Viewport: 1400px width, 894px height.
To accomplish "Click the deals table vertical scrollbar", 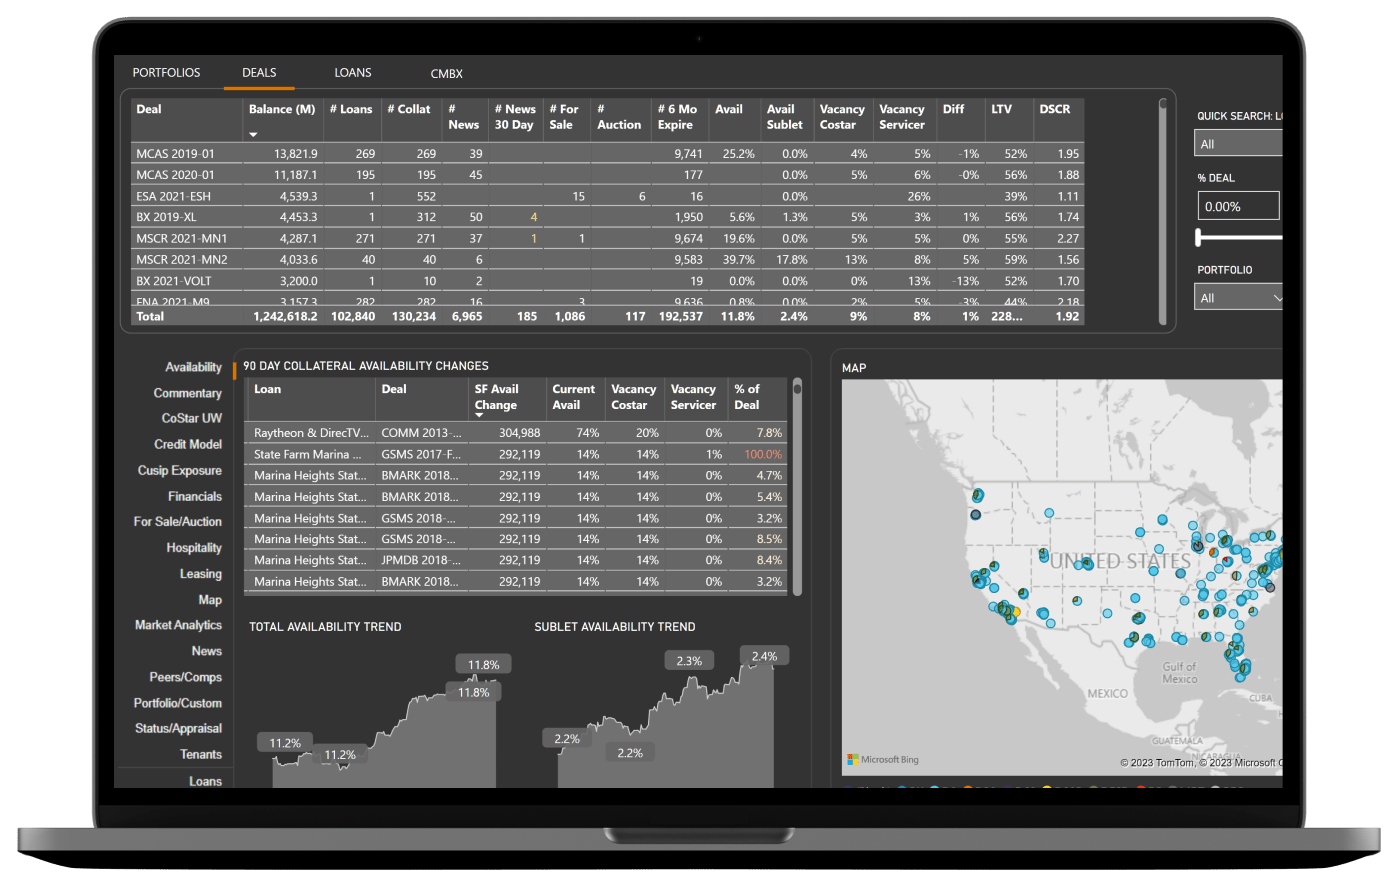I will pyautogui.click(x=1162, y=210).
